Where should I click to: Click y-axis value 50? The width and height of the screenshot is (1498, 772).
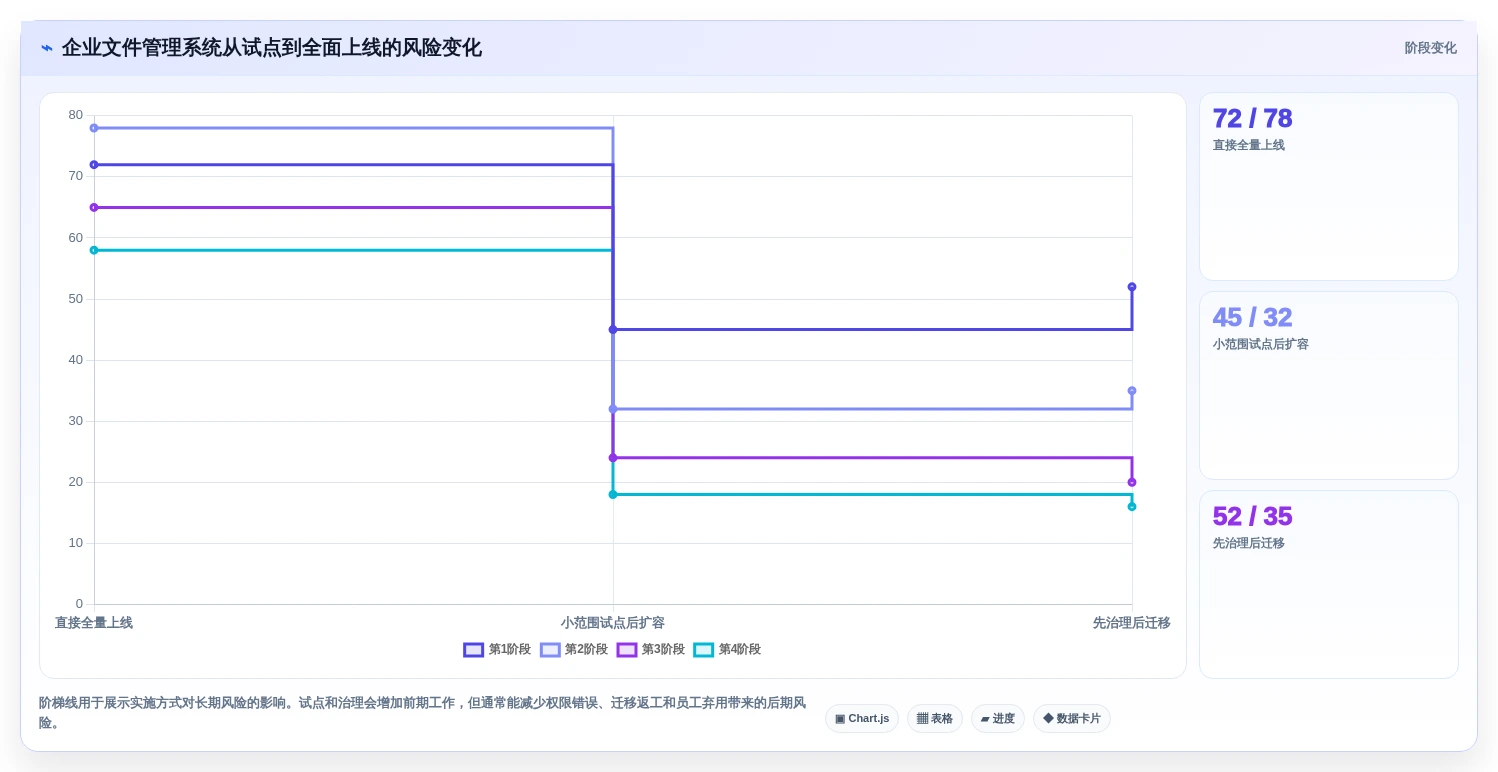76,299
